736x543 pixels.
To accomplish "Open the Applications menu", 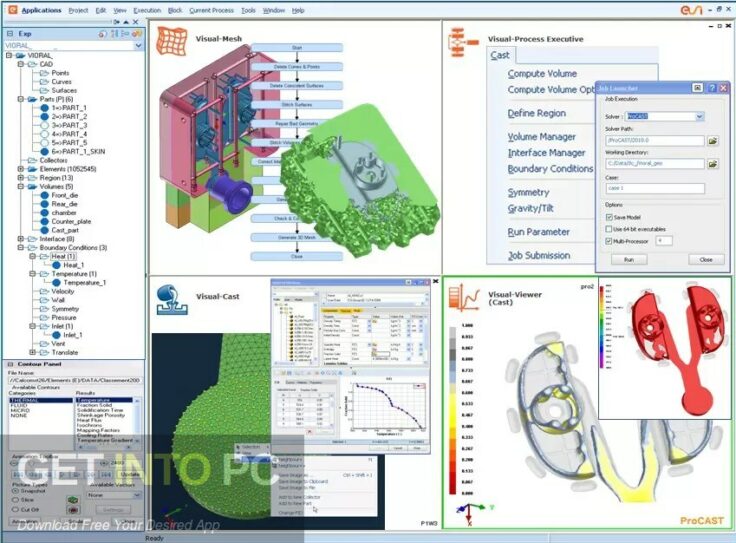I will point(41,10).
